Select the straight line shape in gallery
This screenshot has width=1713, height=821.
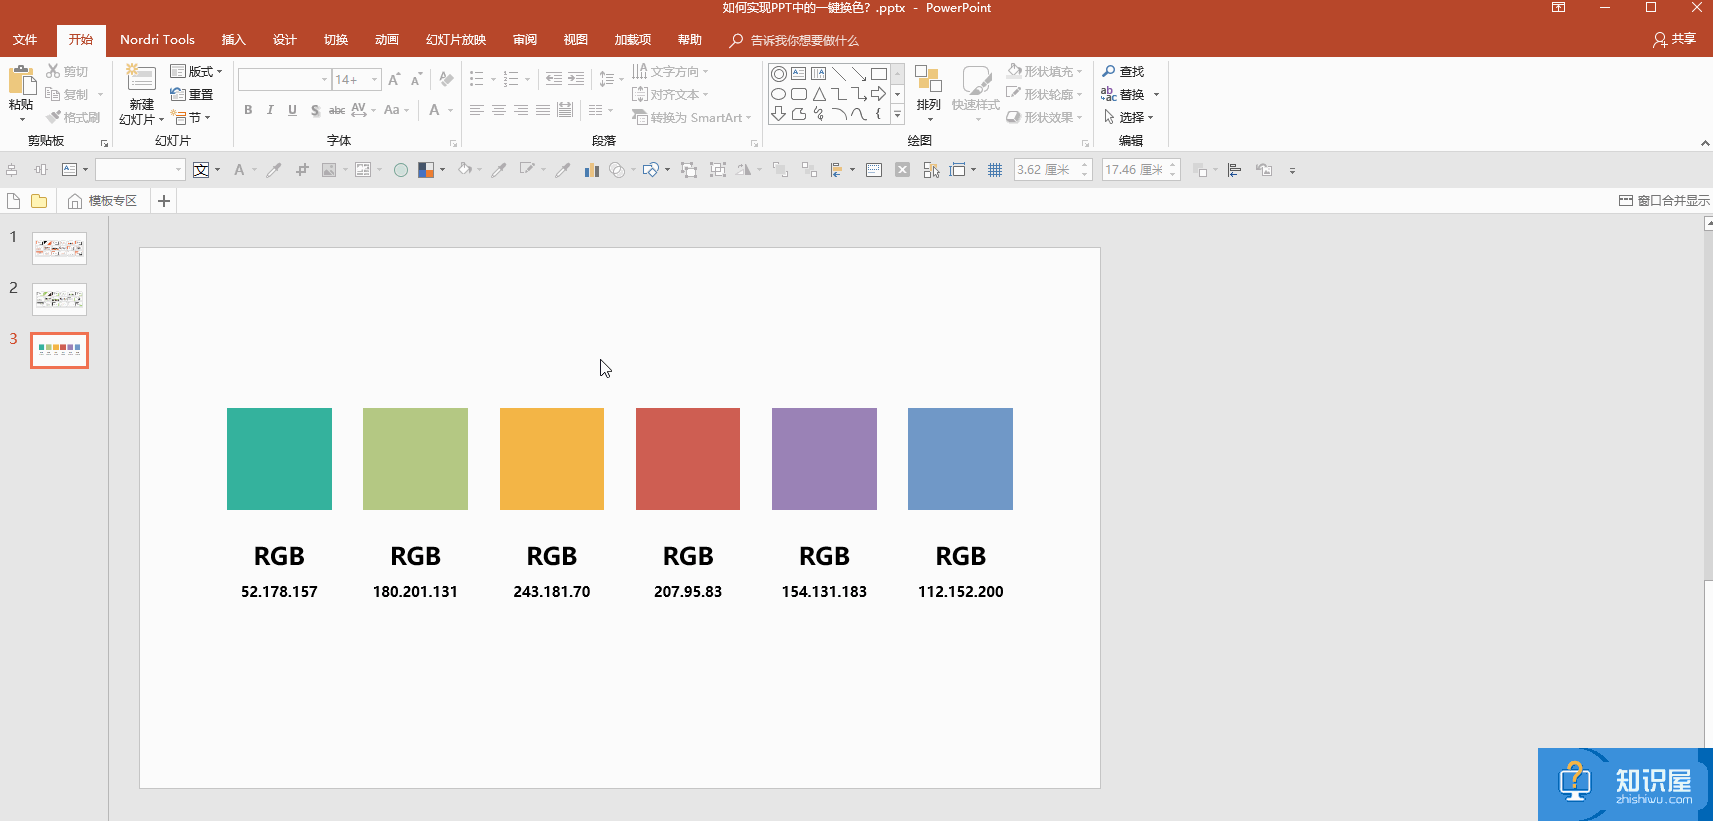point(839,74)
